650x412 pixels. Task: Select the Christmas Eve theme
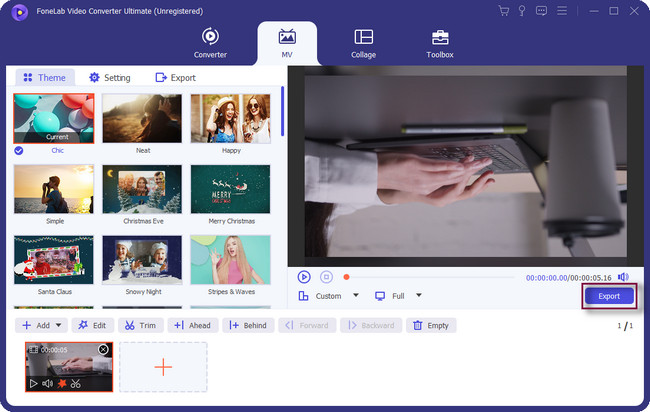tap(142, 189)
